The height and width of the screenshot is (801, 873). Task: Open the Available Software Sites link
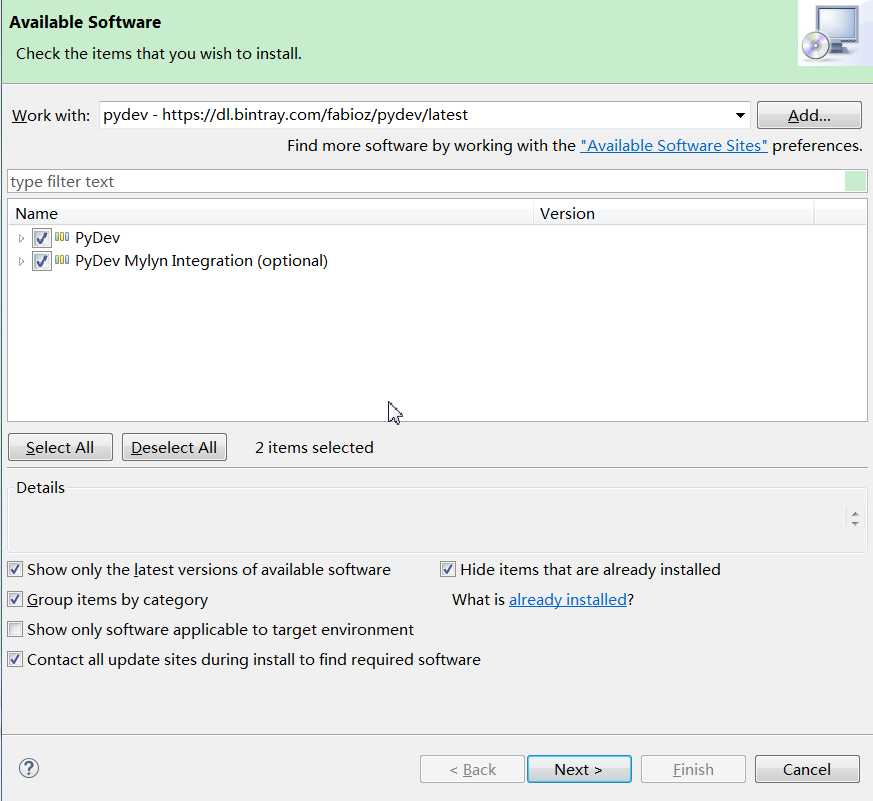tap(674, 146)
